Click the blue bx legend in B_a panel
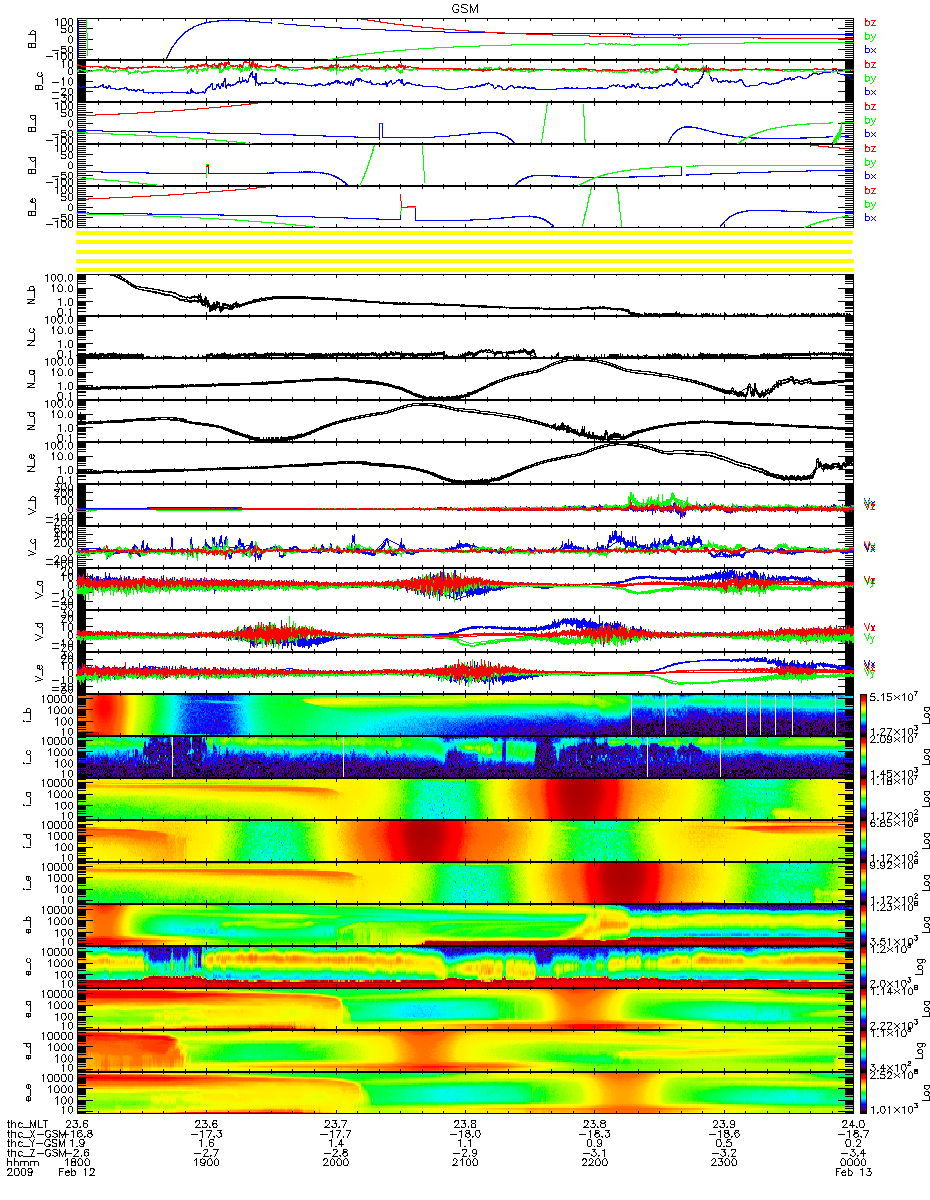The image size is (930, 1200). coord(869,133)
